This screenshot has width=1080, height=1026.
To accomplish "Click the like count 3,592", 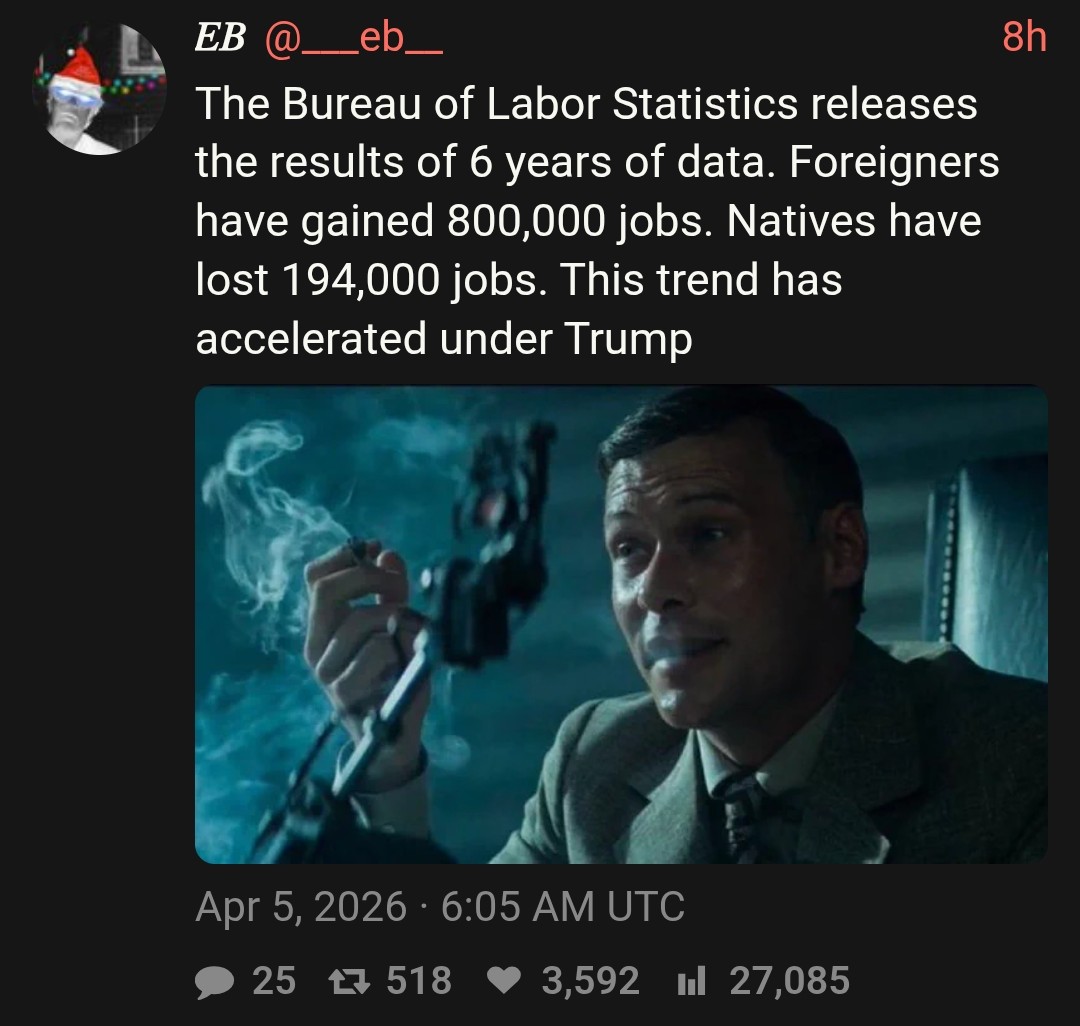I will (x=590, y=981).
